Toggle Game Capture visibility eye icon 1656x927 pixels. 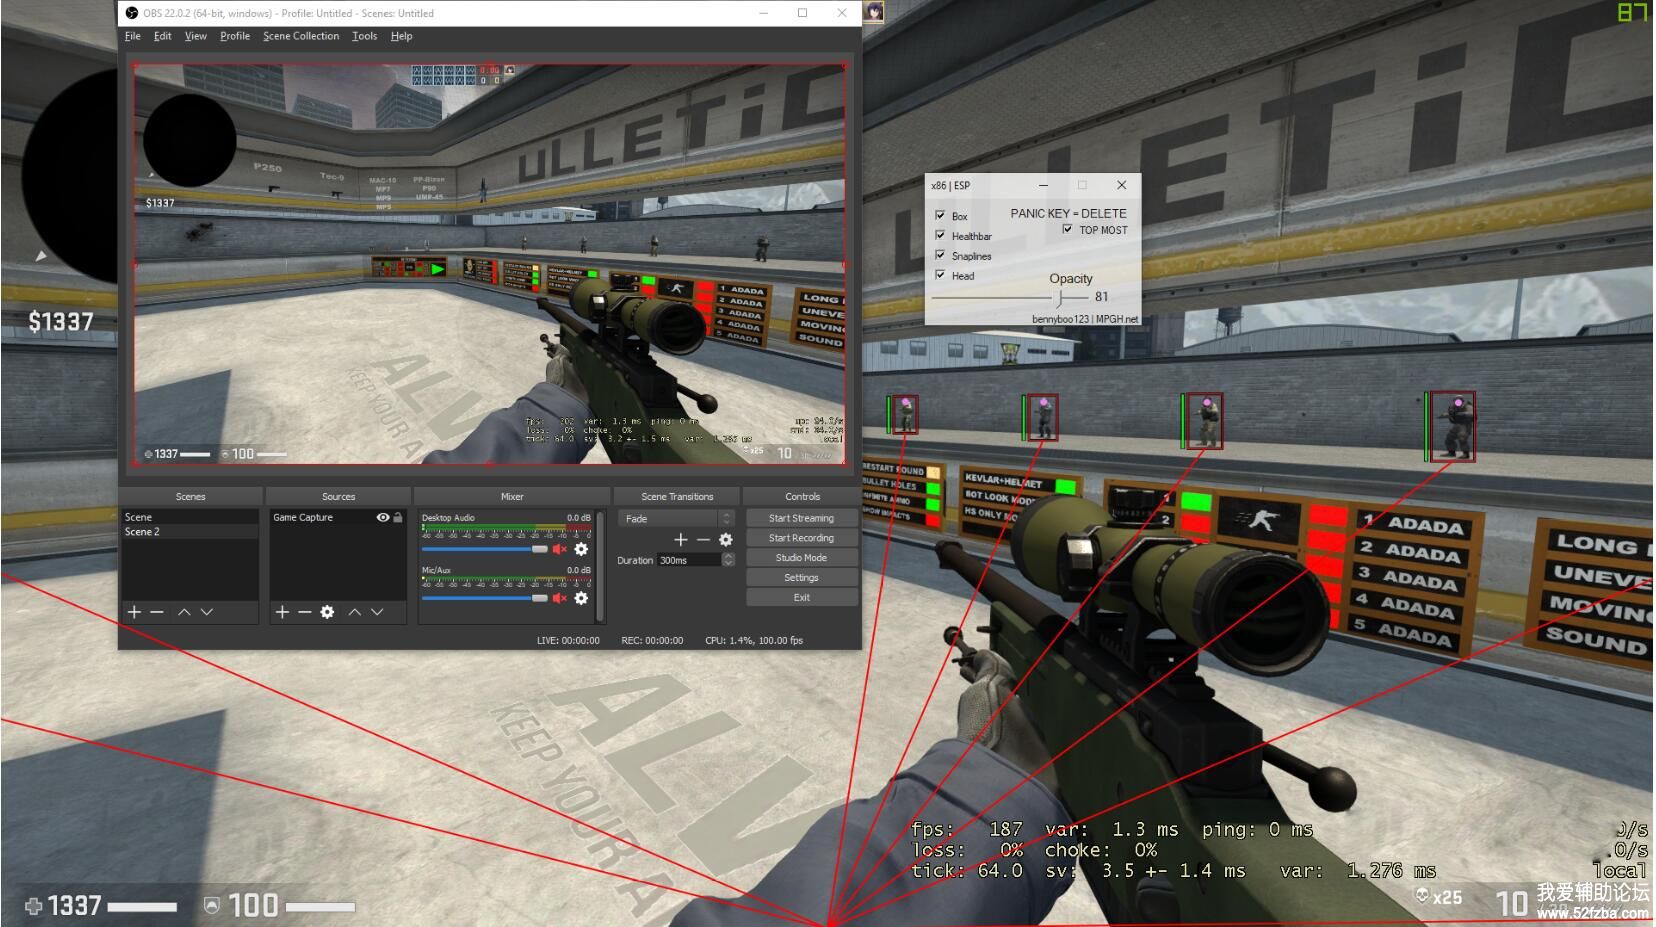pyautogui.click(x=382, y=517)
